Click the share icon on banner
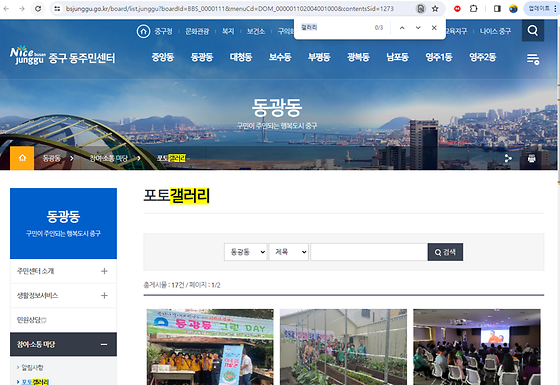This screenshot has height=385, width=560. [508, 158]
